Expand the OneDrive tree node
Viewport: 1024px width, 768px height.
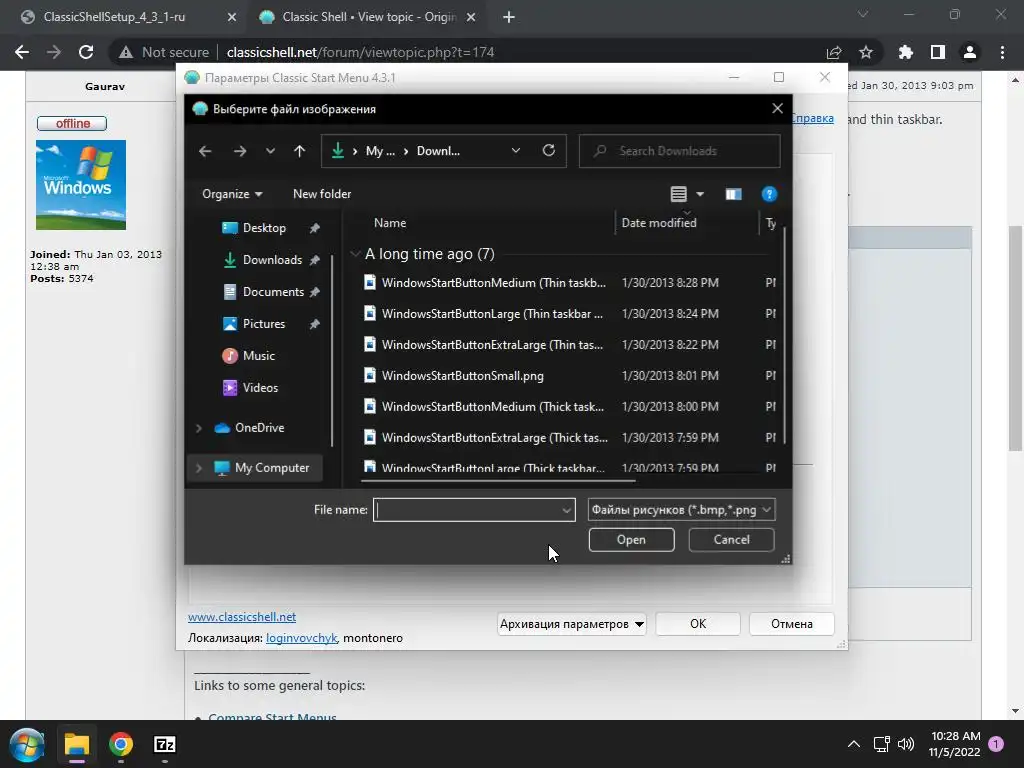click(199, 428)
